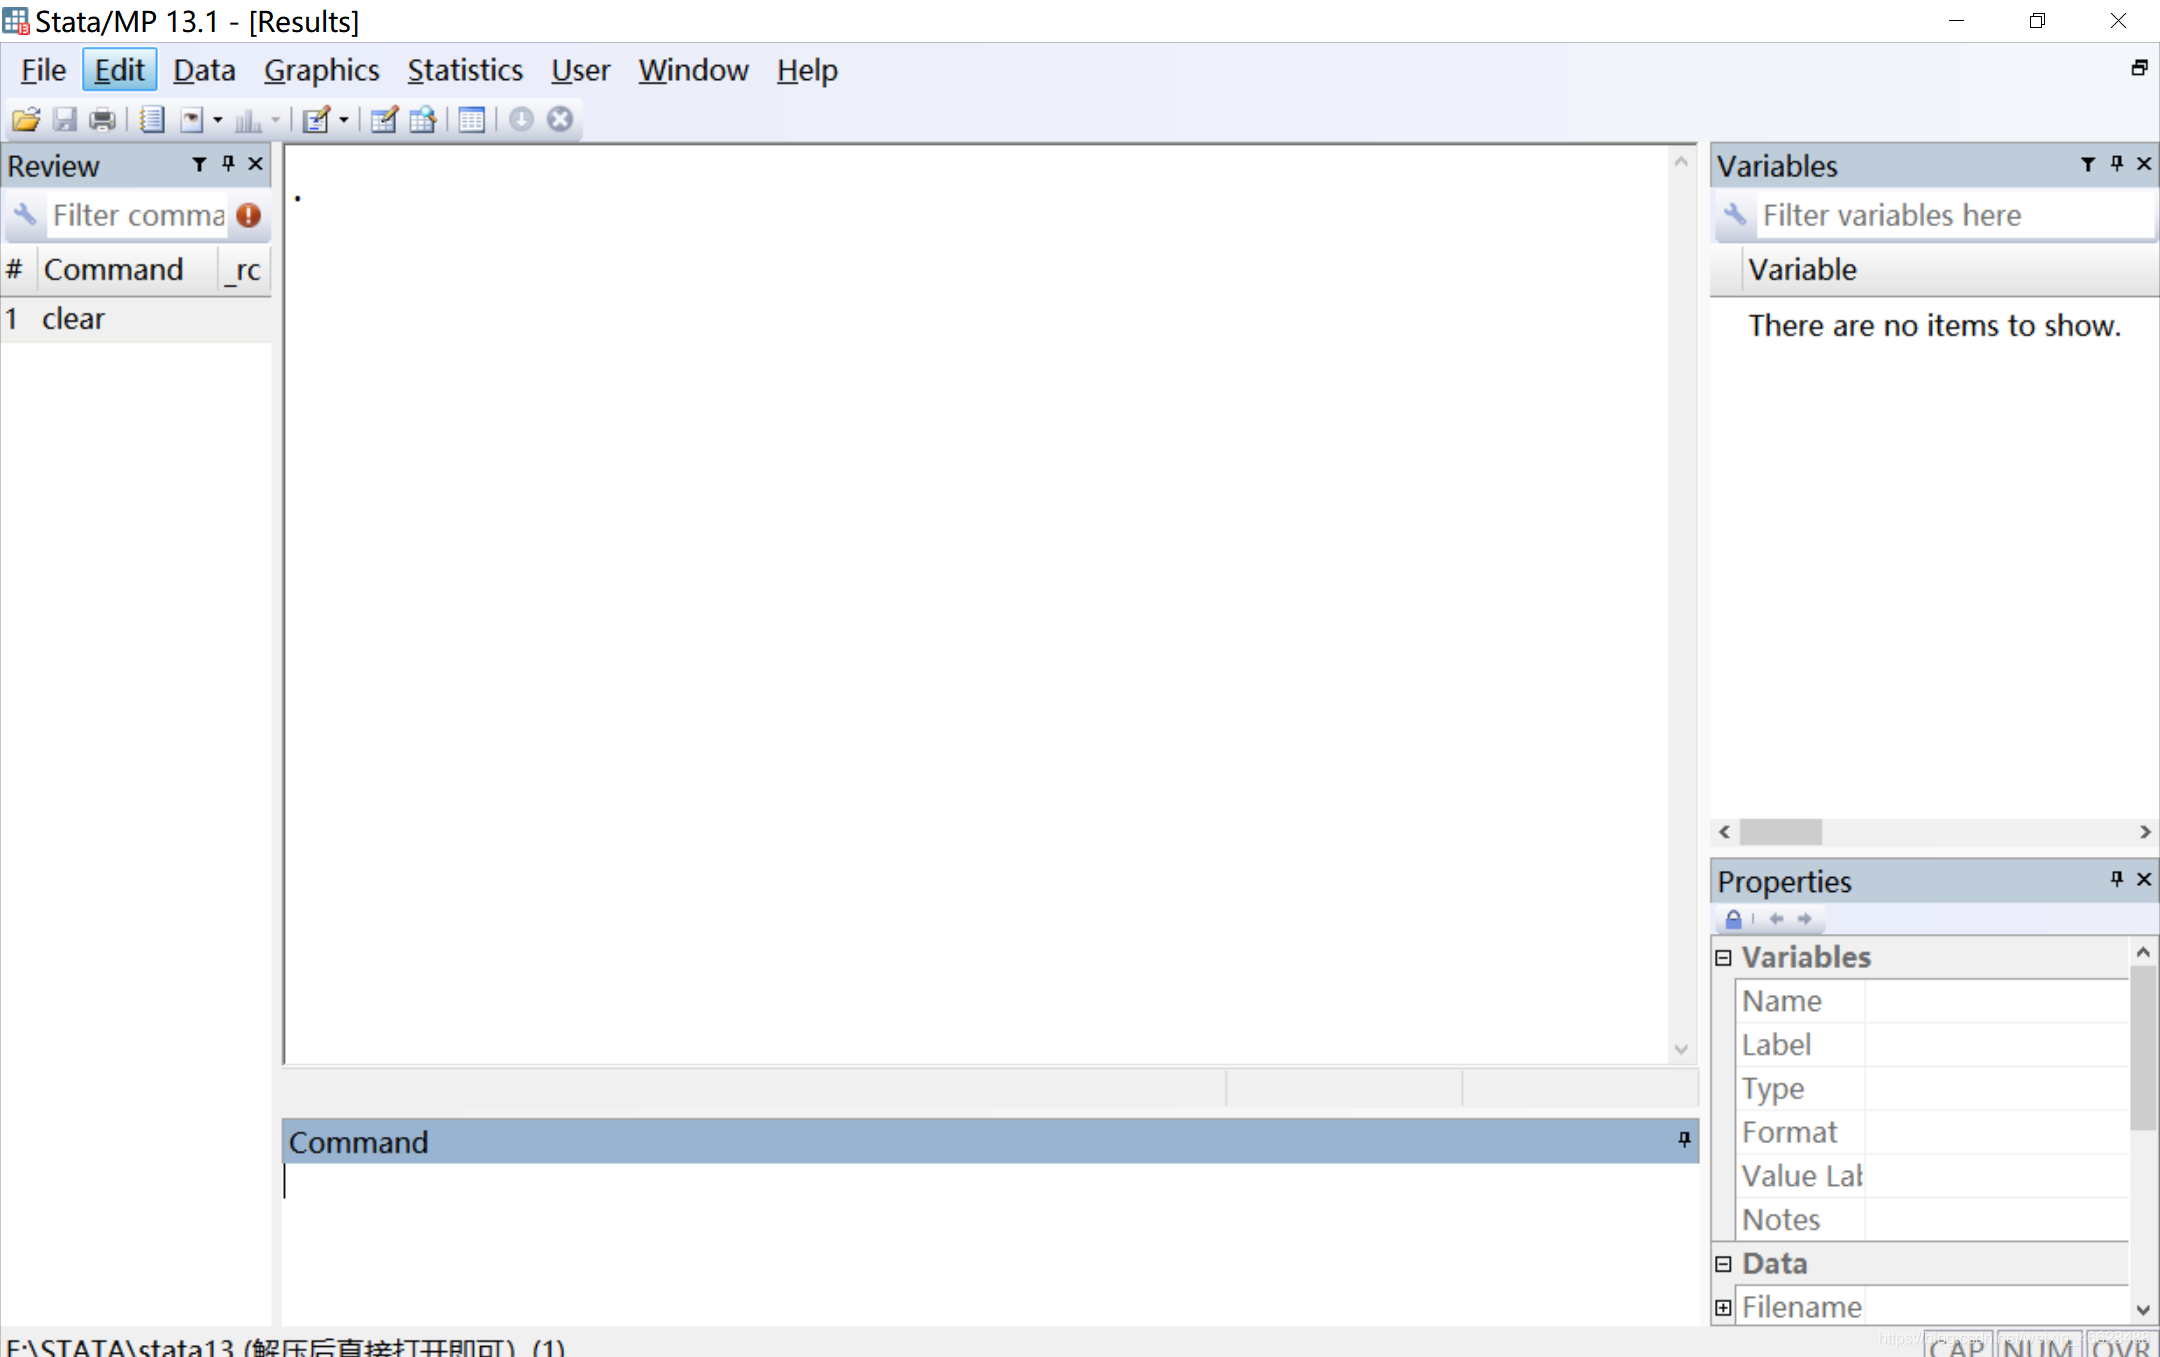Screen dimensions: 2160x1357
Task: Click the Viewer eye icon
Action: click(x=192, y=120)
